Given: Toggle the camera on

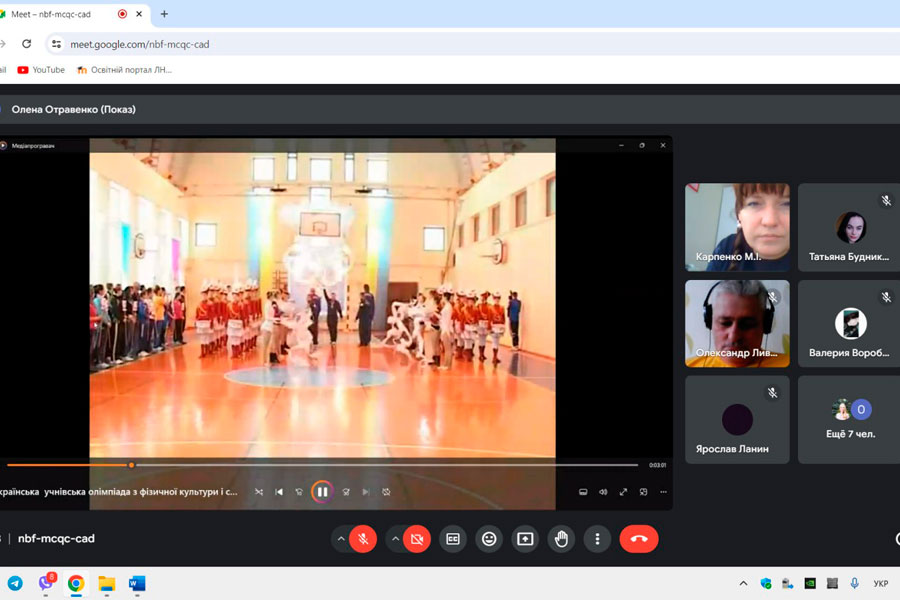Looking at the screenshot, I should pos(417,539).
